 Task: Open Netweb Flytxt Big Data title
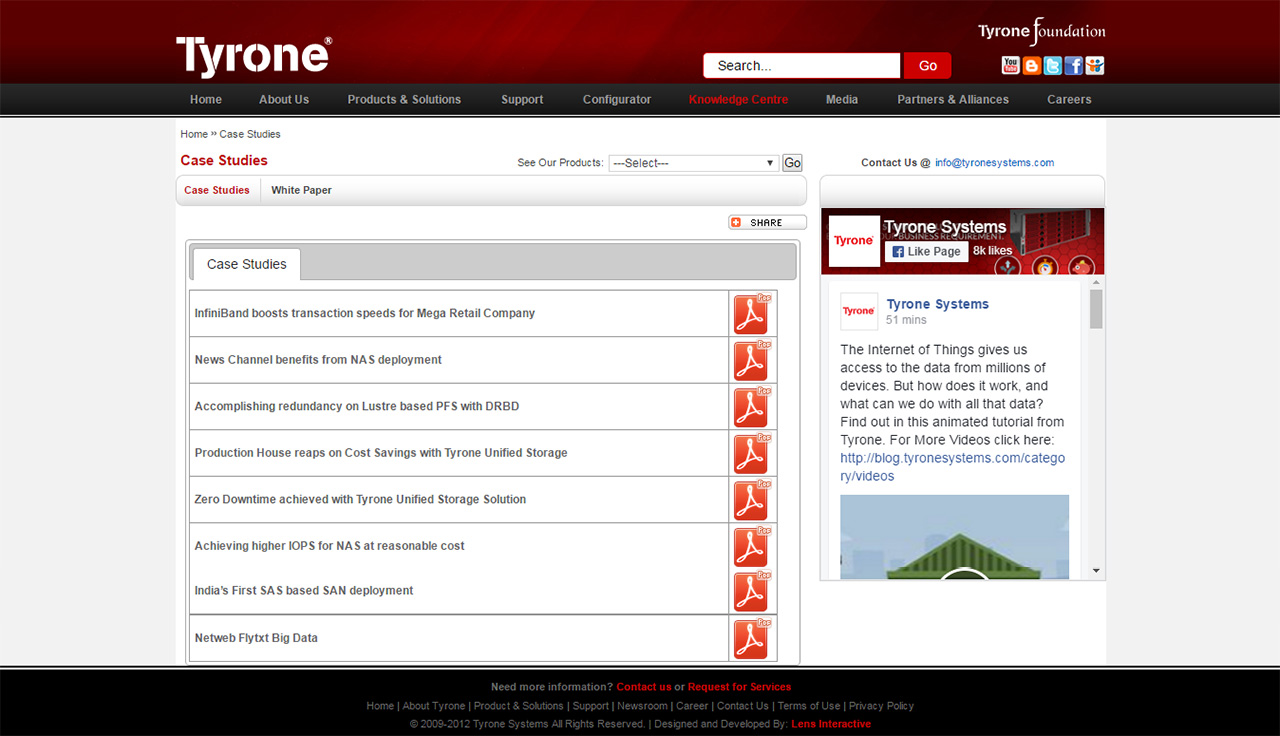(x=256, y=638)
